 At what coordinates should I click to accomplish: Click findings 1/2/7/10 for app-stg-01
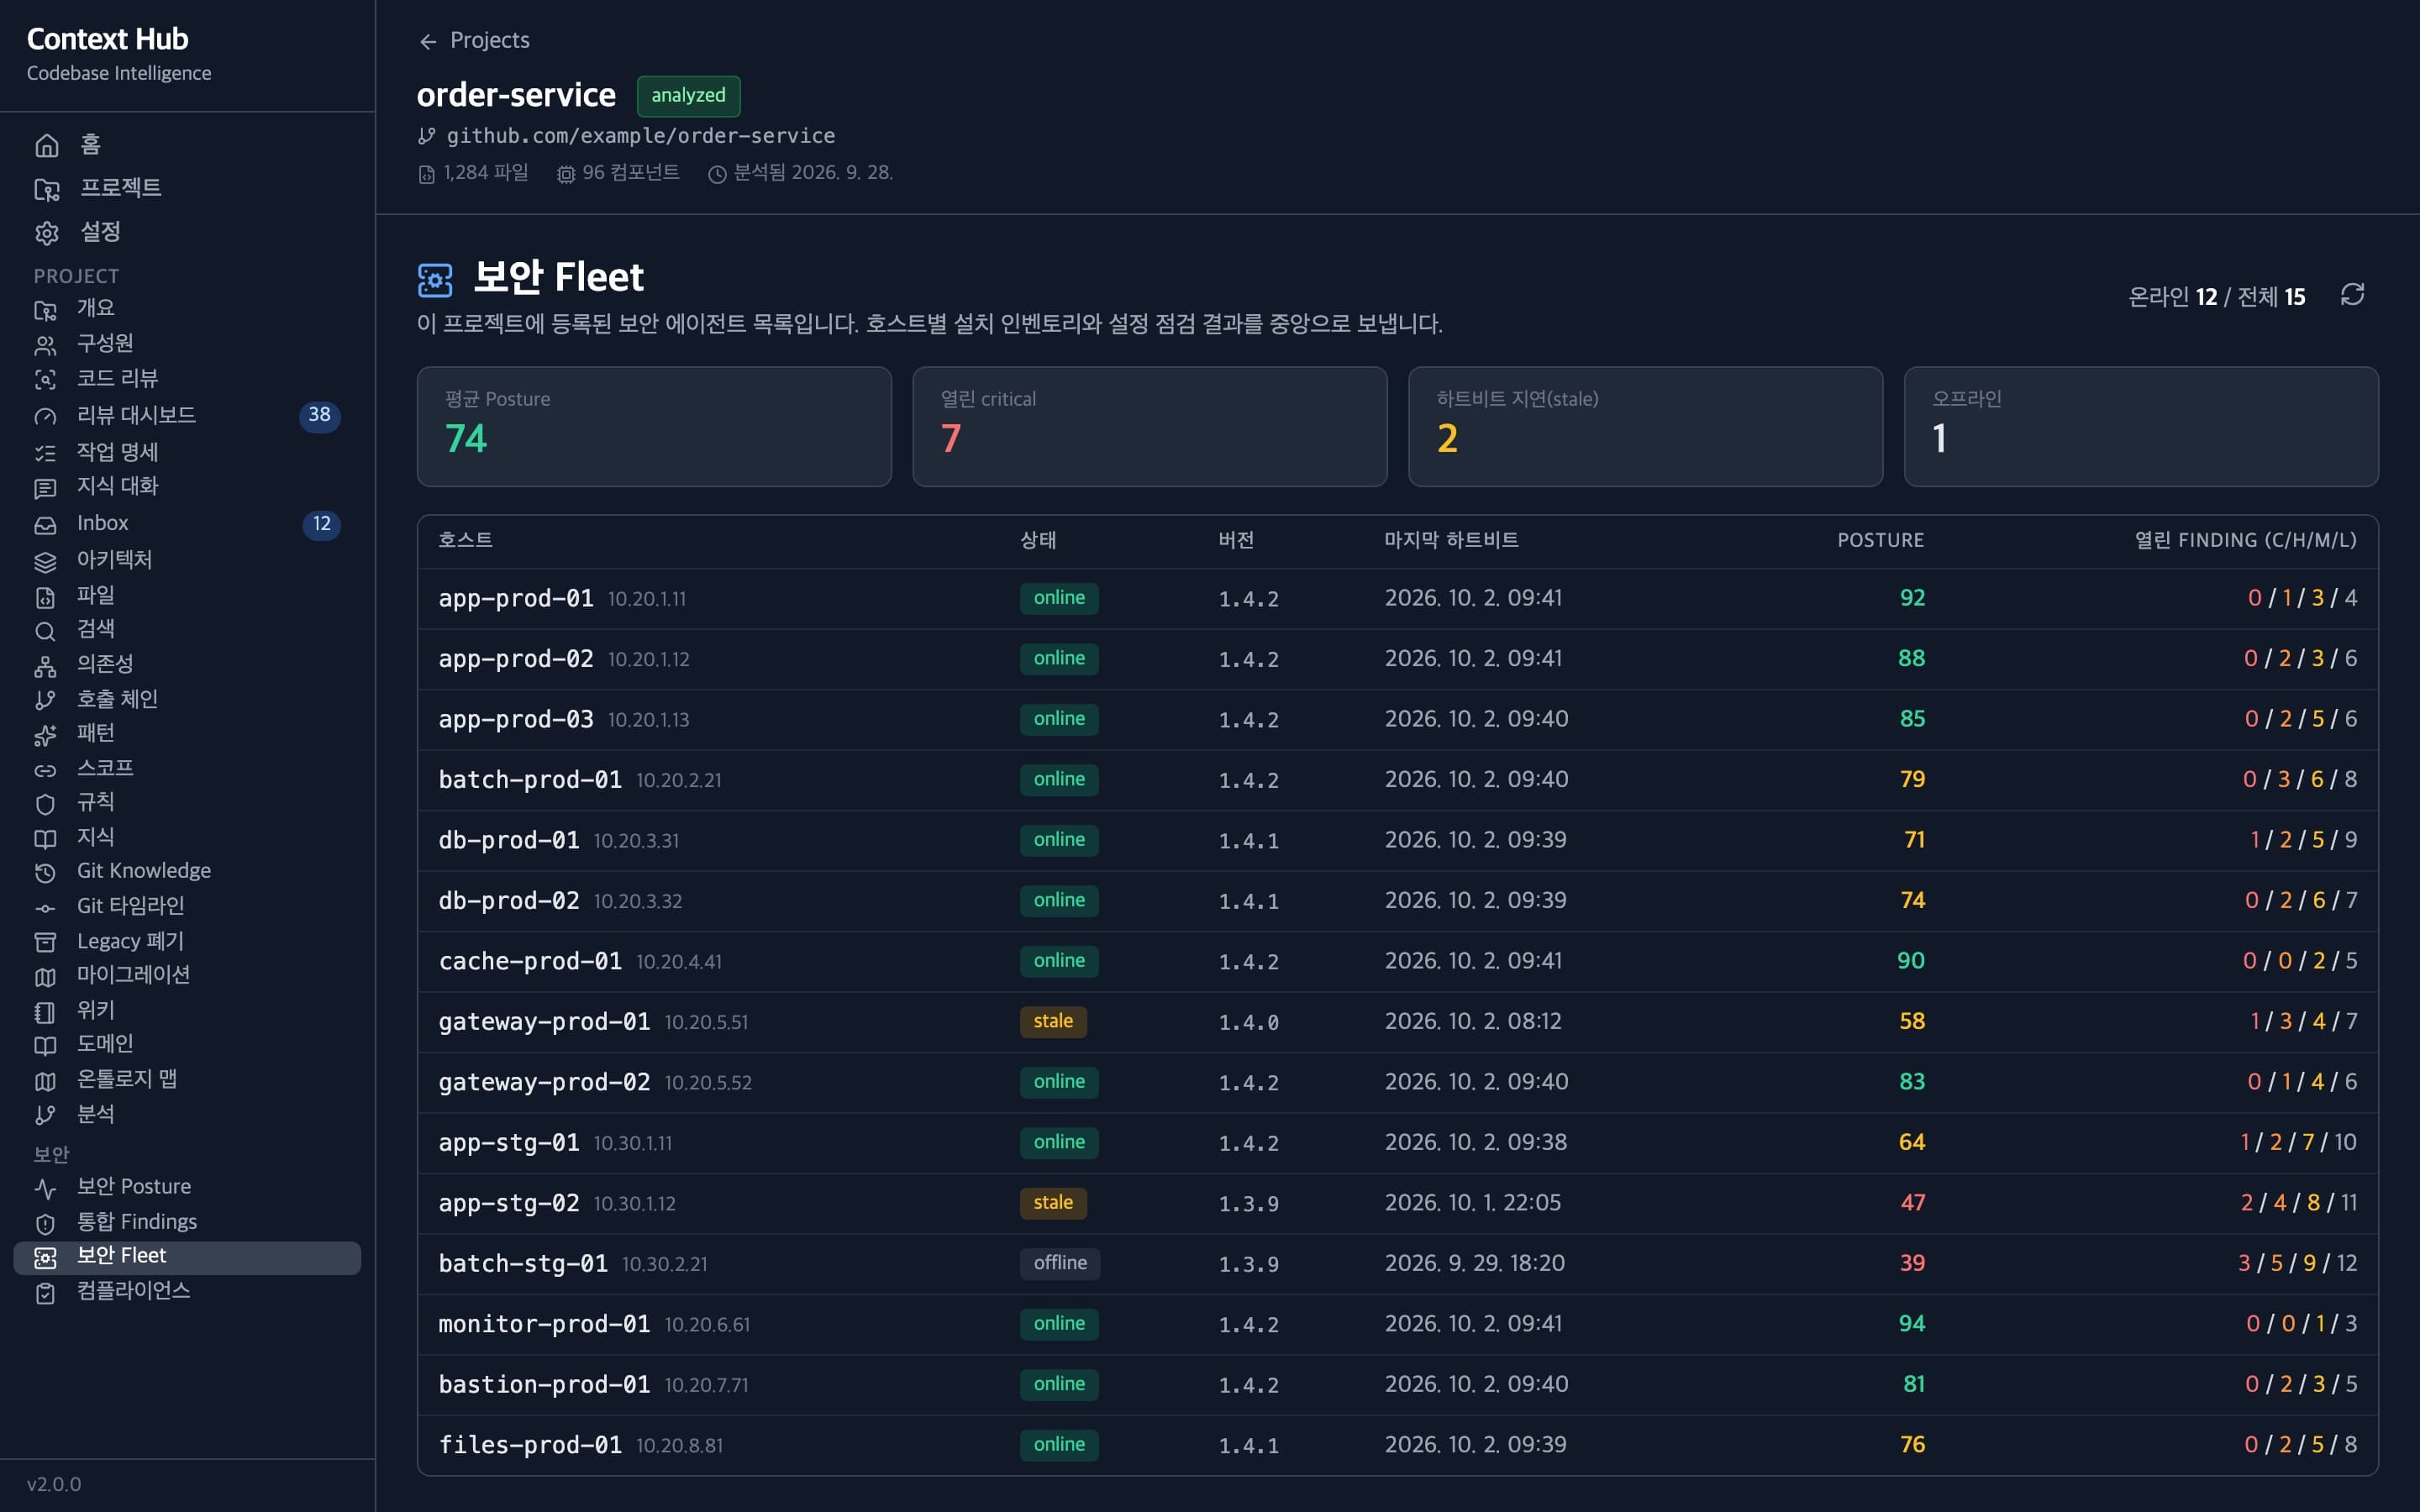click(x=2298, y=1142)
